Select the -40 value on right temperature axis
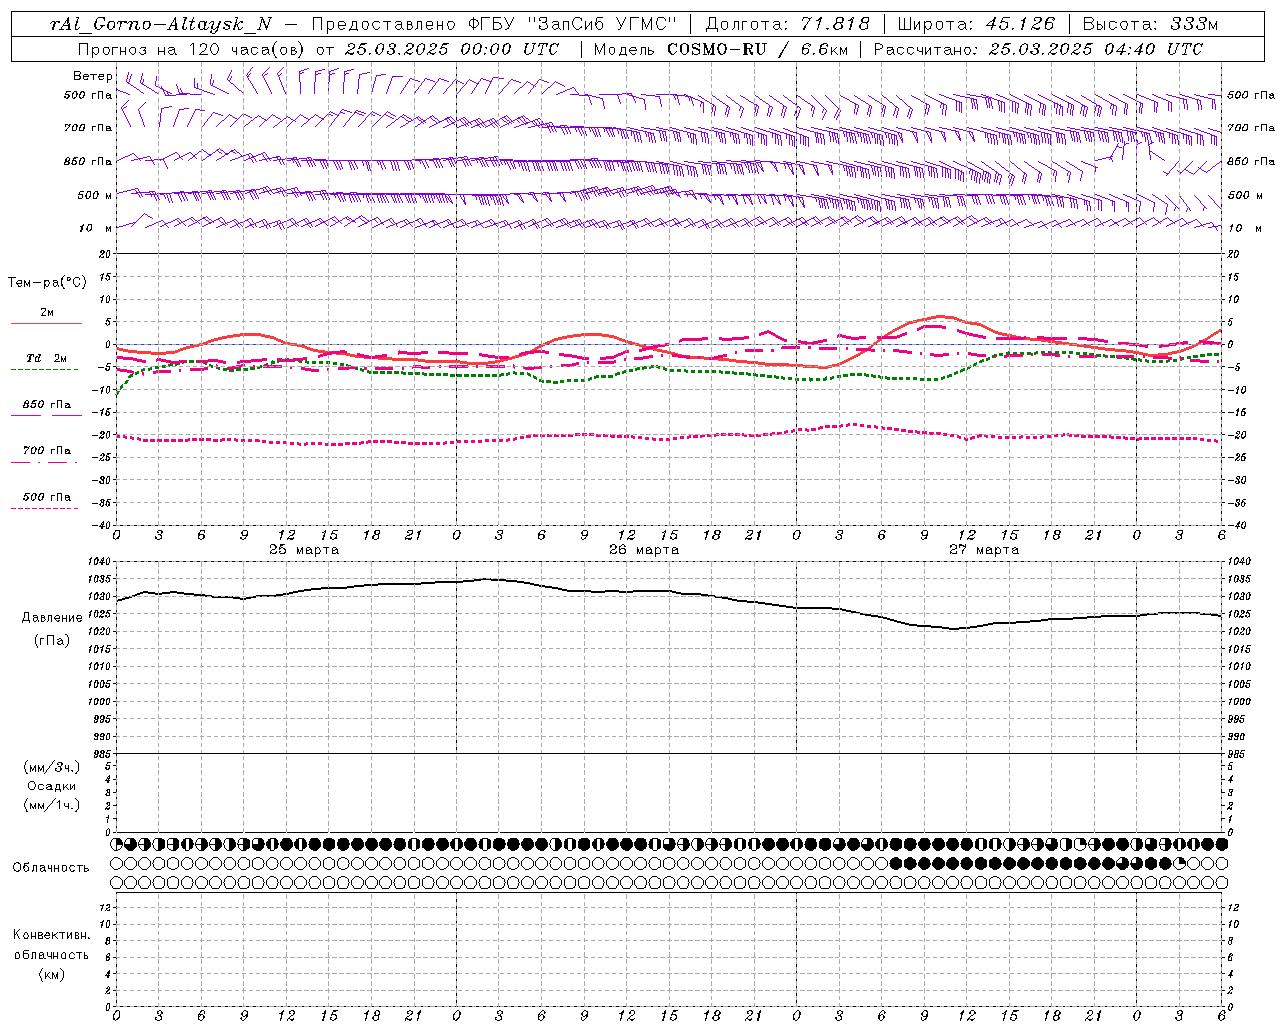 click(x=1236, y=525)
